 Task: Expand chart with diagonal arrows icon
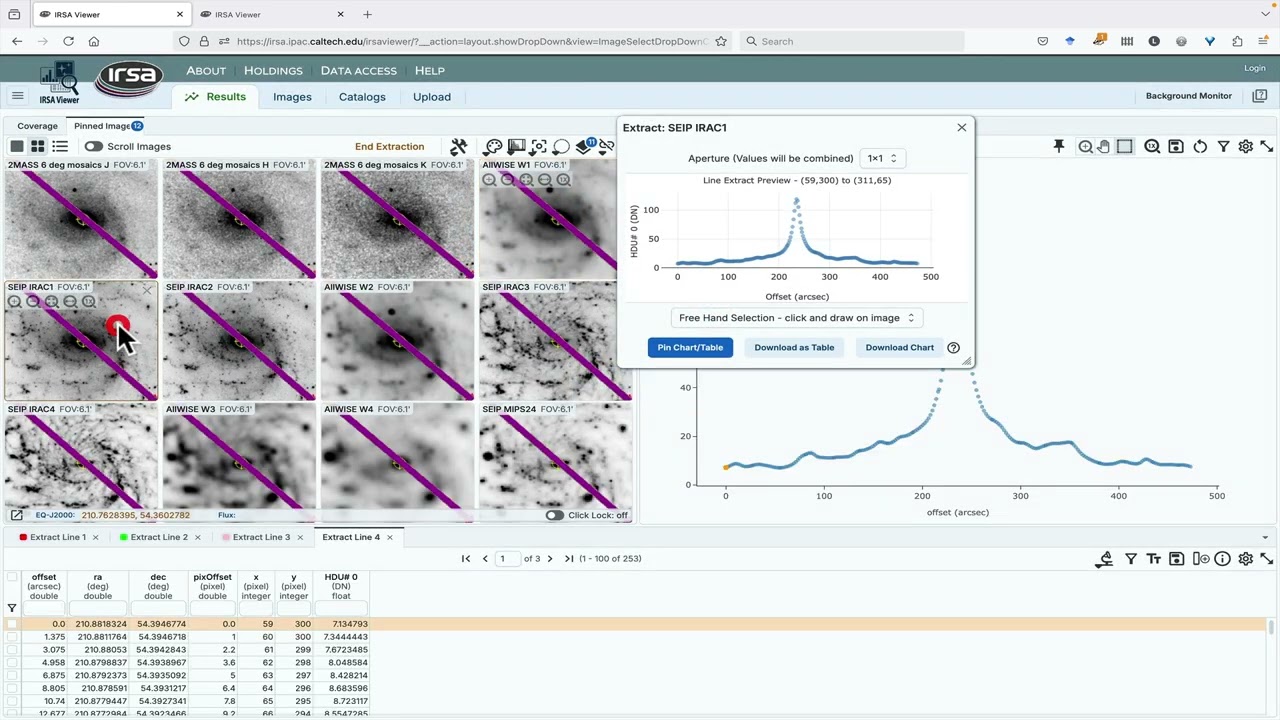point(1267,146)
